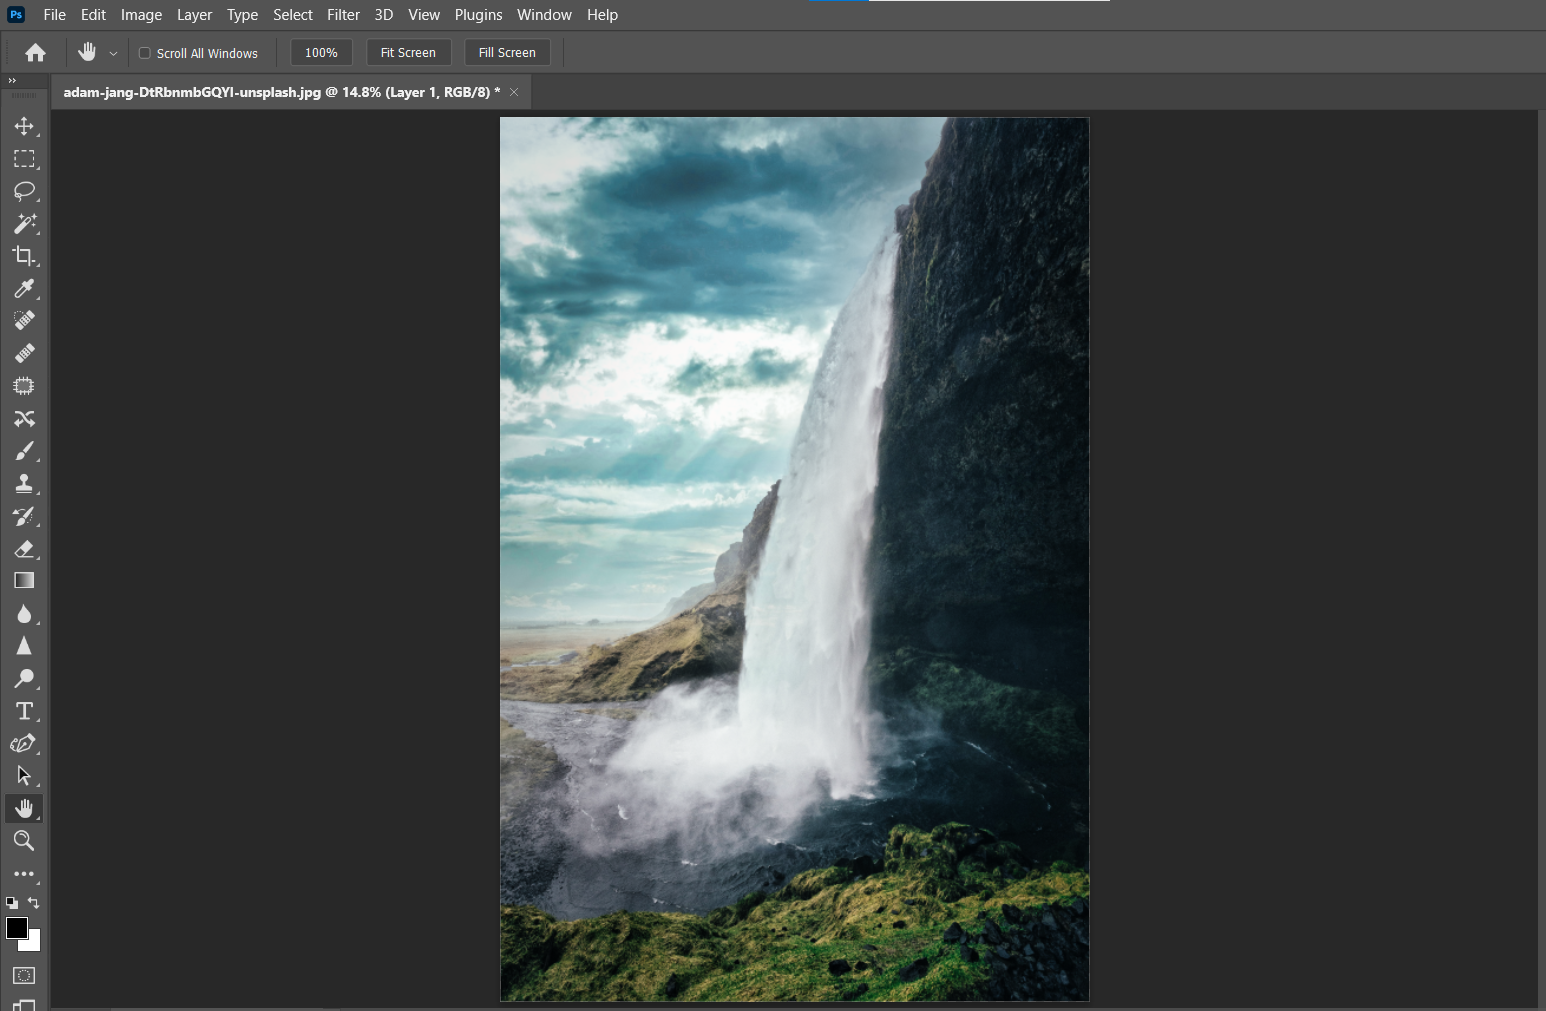Open the Edit Toolbar three-dots menu

click(x=24, y=874)
